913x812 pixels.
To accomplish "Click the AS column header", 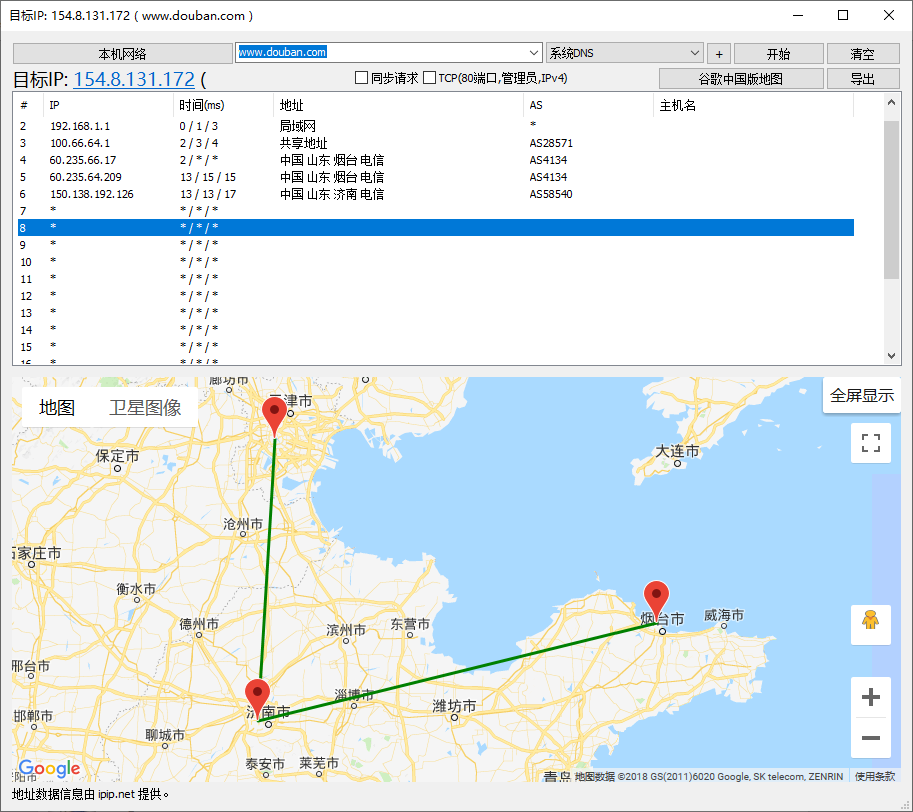I will pyautogui.click(x=589, y=105).
